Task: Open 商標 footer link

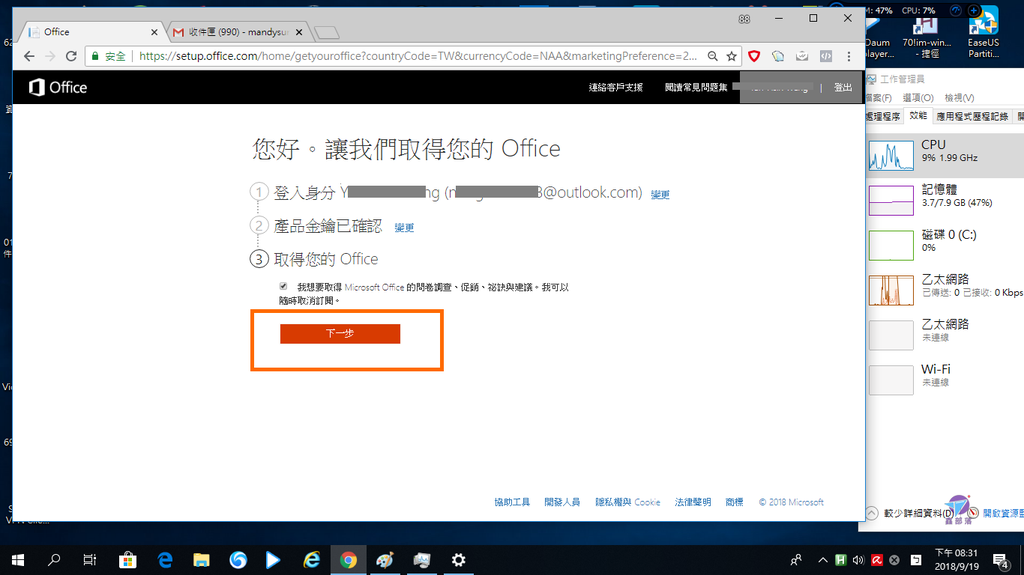Action: (734, 502)
